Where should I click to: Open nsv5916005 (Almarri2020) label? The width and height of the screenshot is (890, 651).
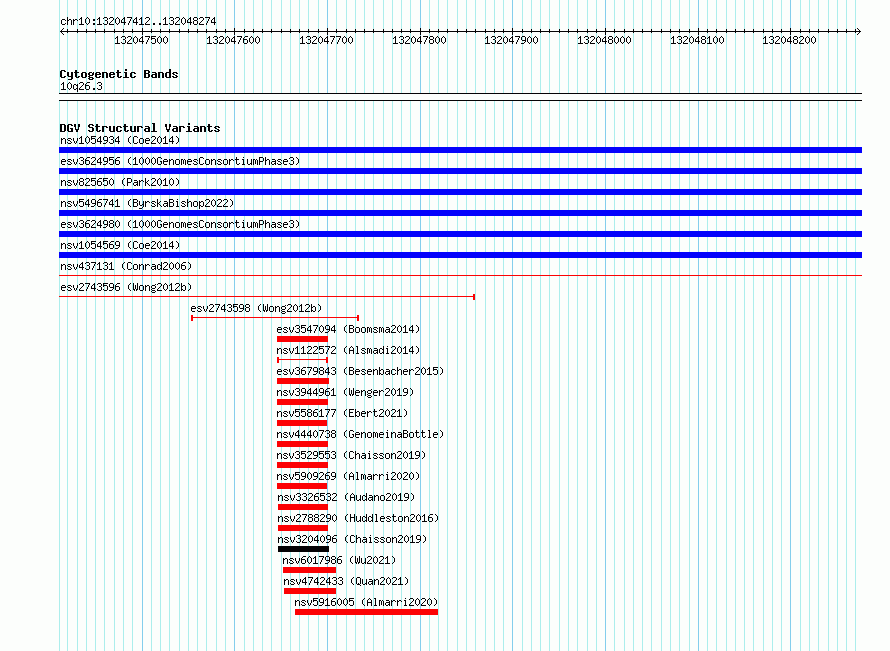(x=366, y=602)
